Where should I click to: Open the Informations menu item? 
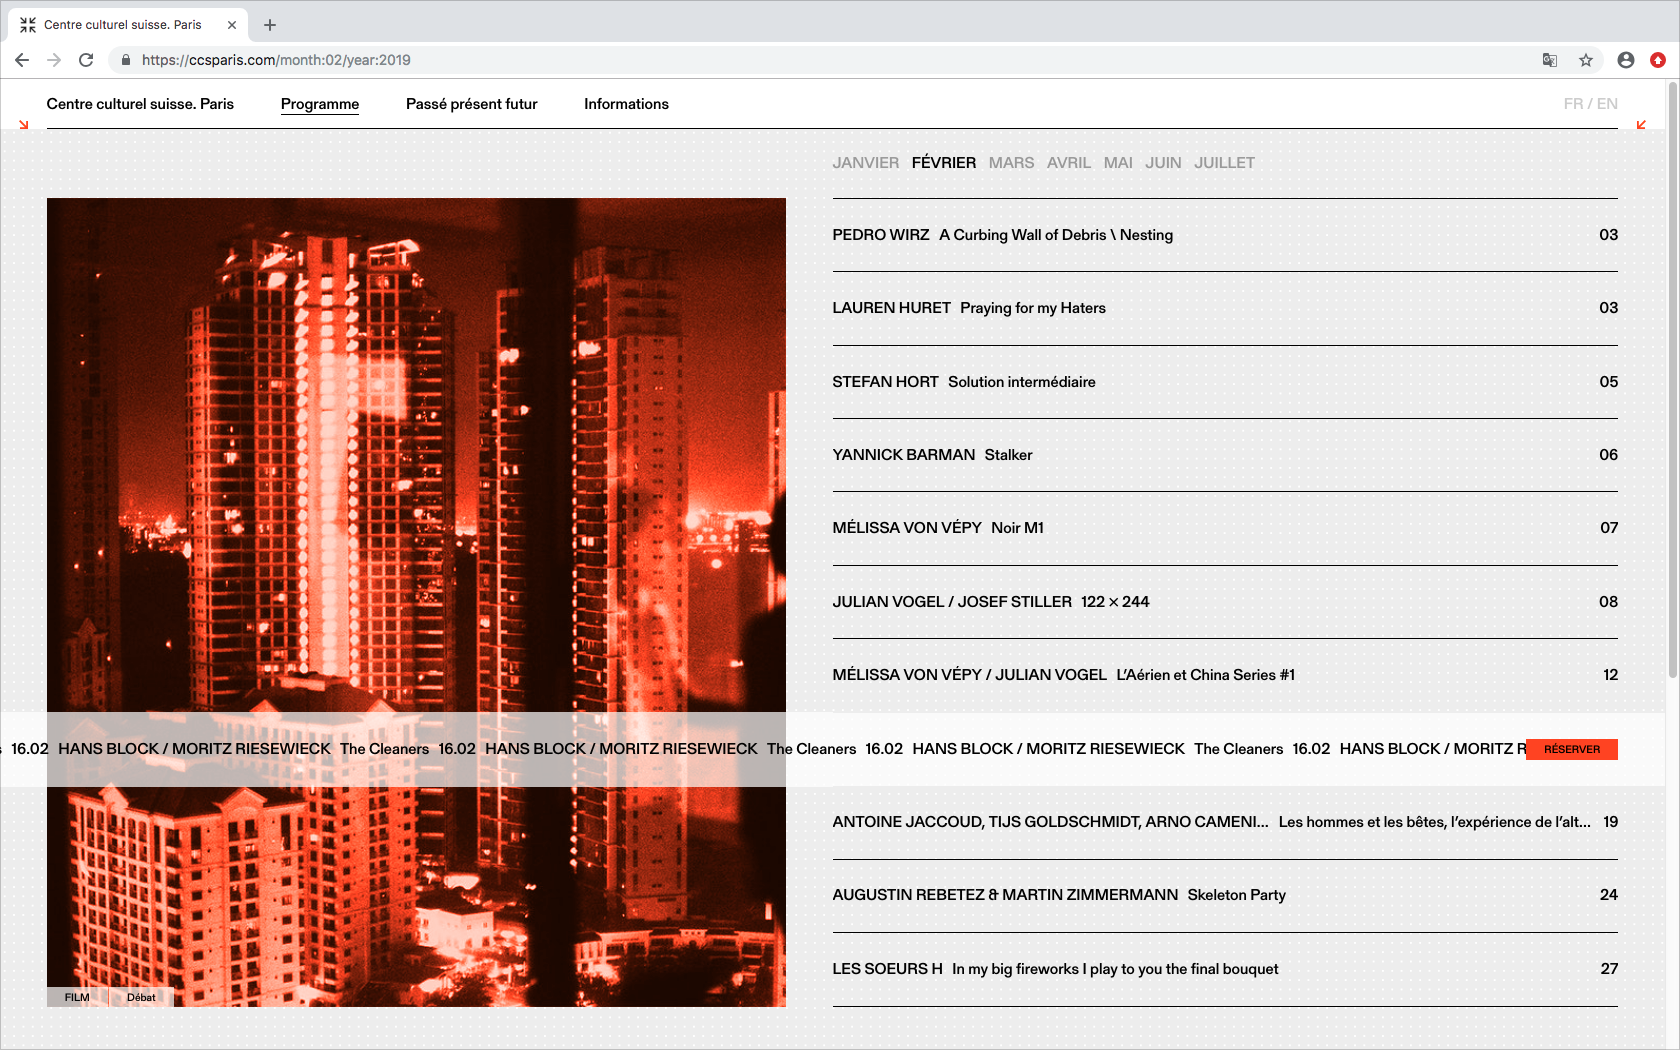[x=626, y=104]
